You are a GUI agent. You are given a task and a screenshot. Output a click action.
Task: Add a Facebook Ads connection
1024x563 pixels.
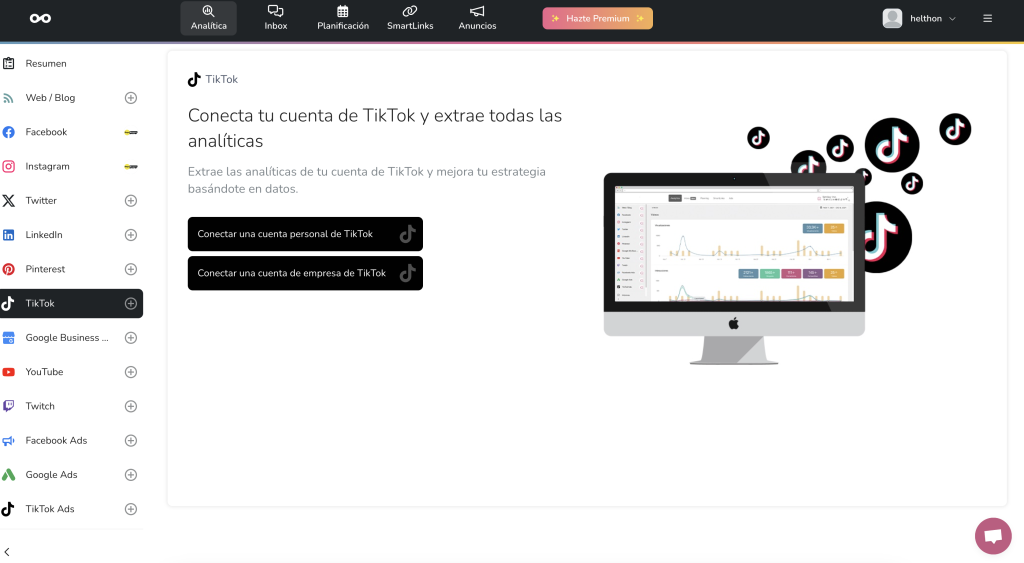pyautogui.click(x=131, y=441)
